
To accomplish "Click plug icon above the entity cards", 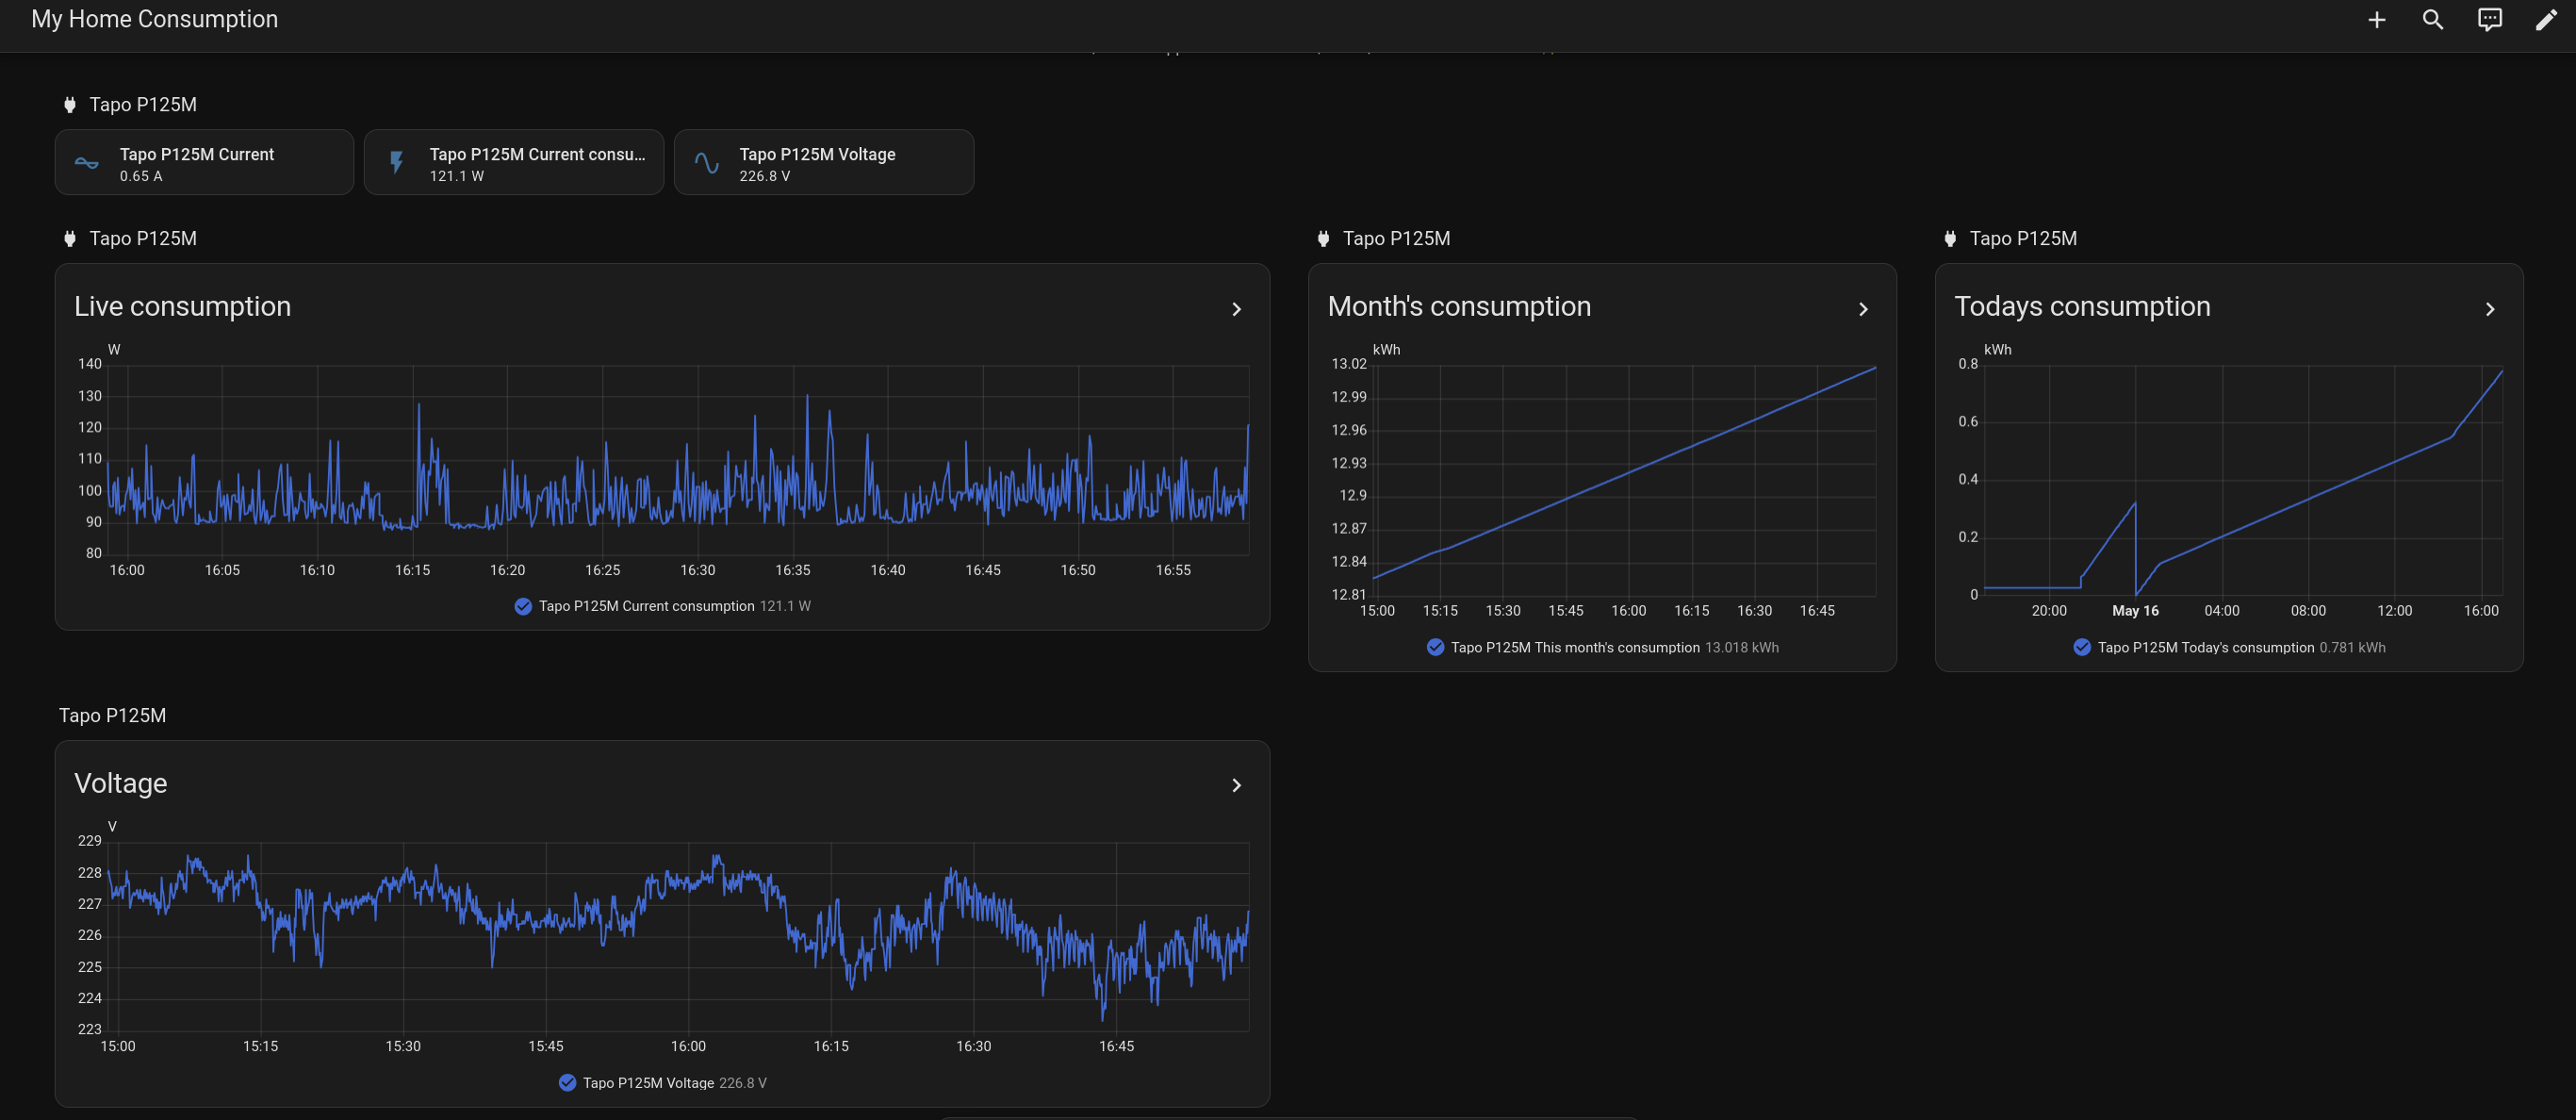I will coord(70,105).
